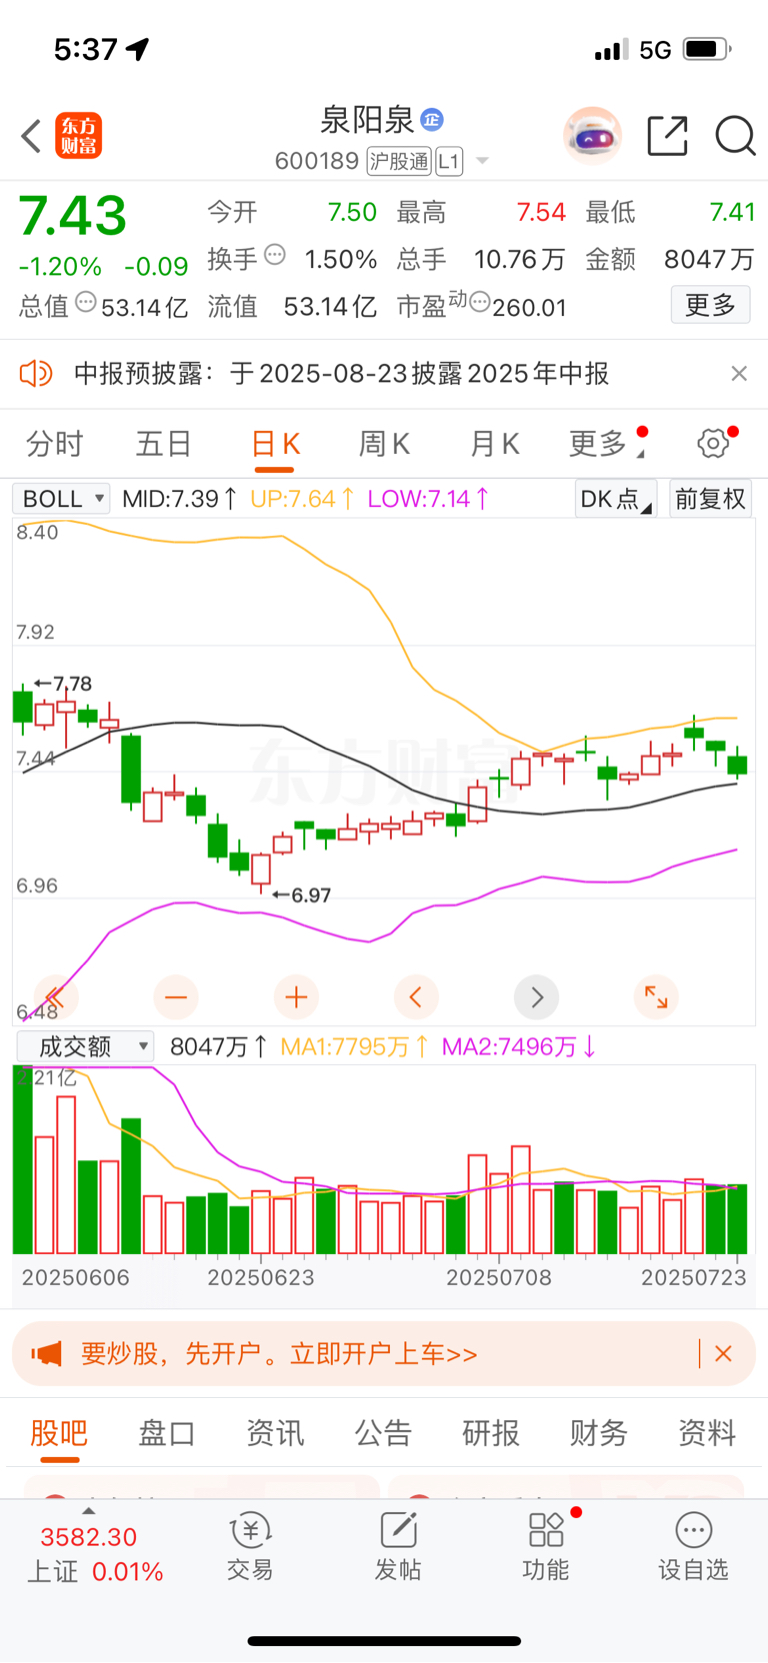
Task: Open 中报预披露 announcement text
Action: tap(341, 374)
